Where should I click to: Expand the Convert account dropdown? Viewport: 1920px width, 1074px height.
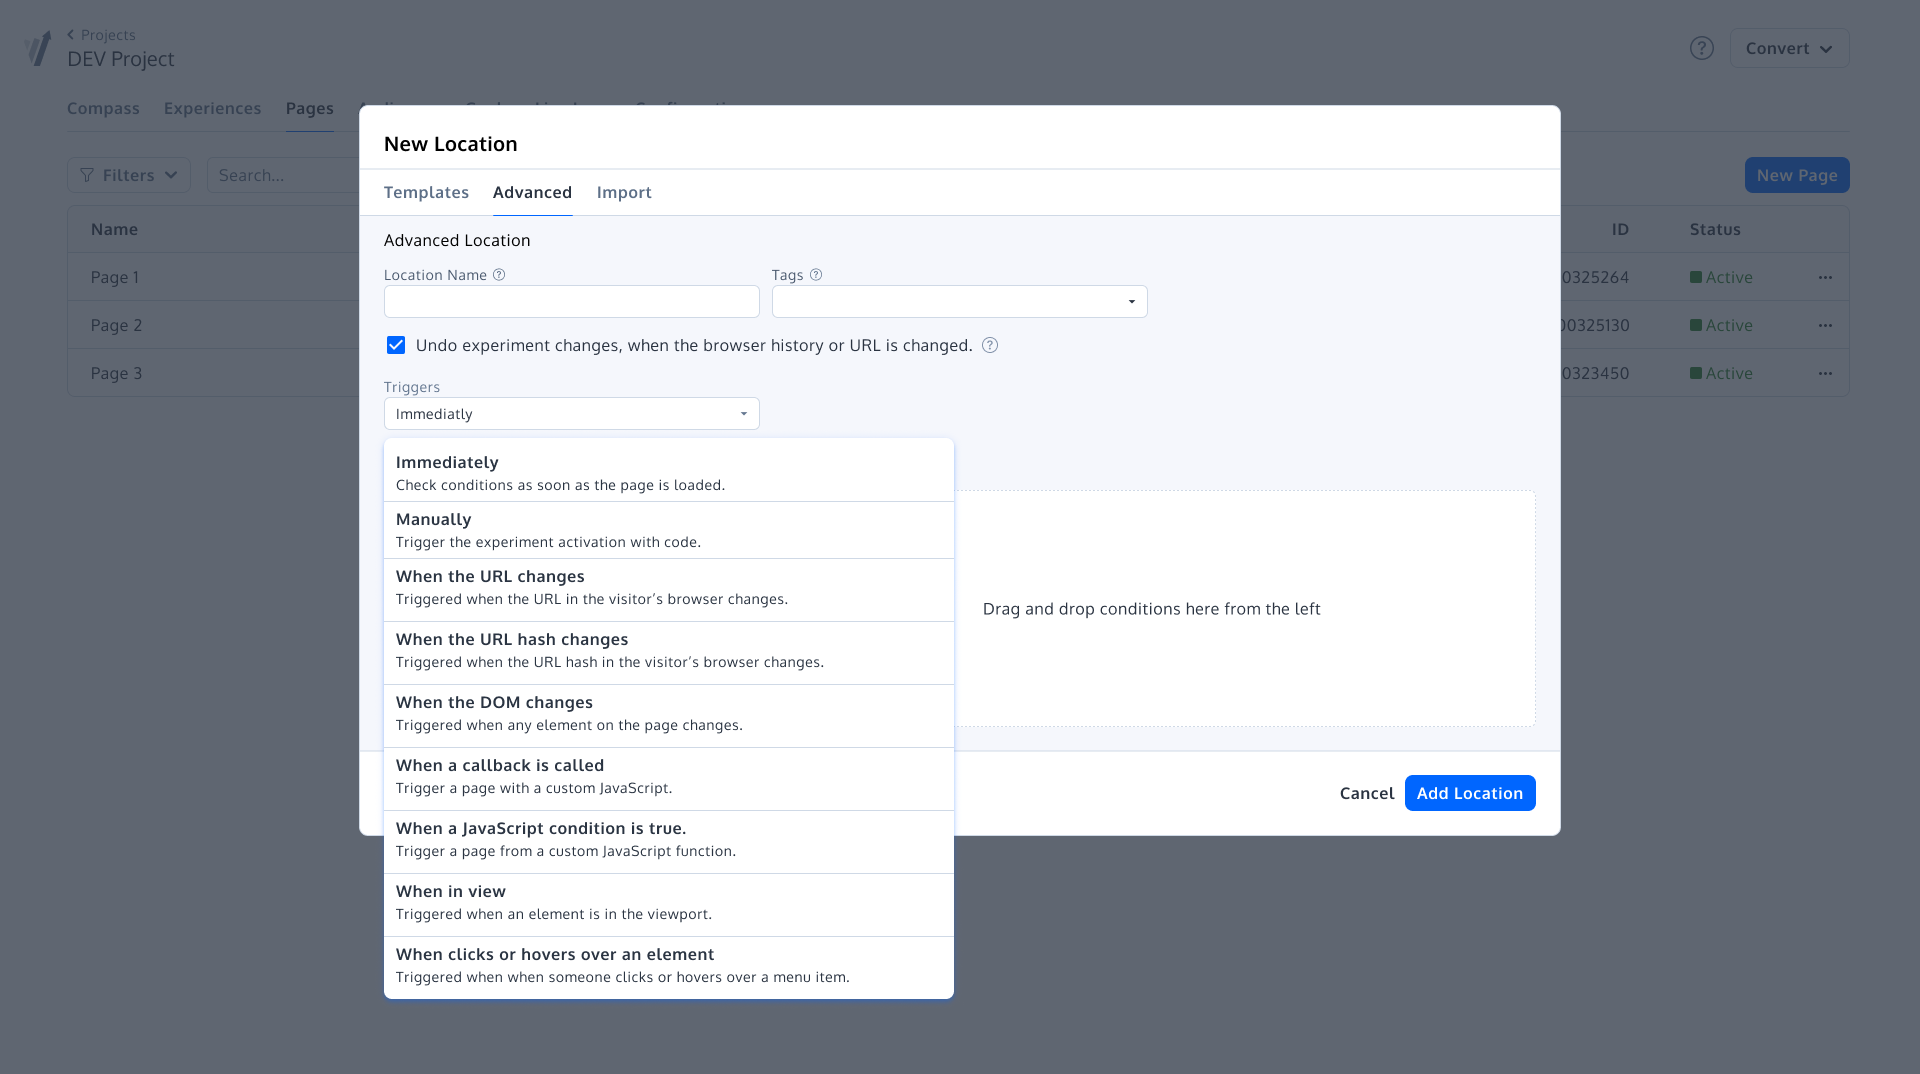pyautogui.click(x=1789, y=48)
